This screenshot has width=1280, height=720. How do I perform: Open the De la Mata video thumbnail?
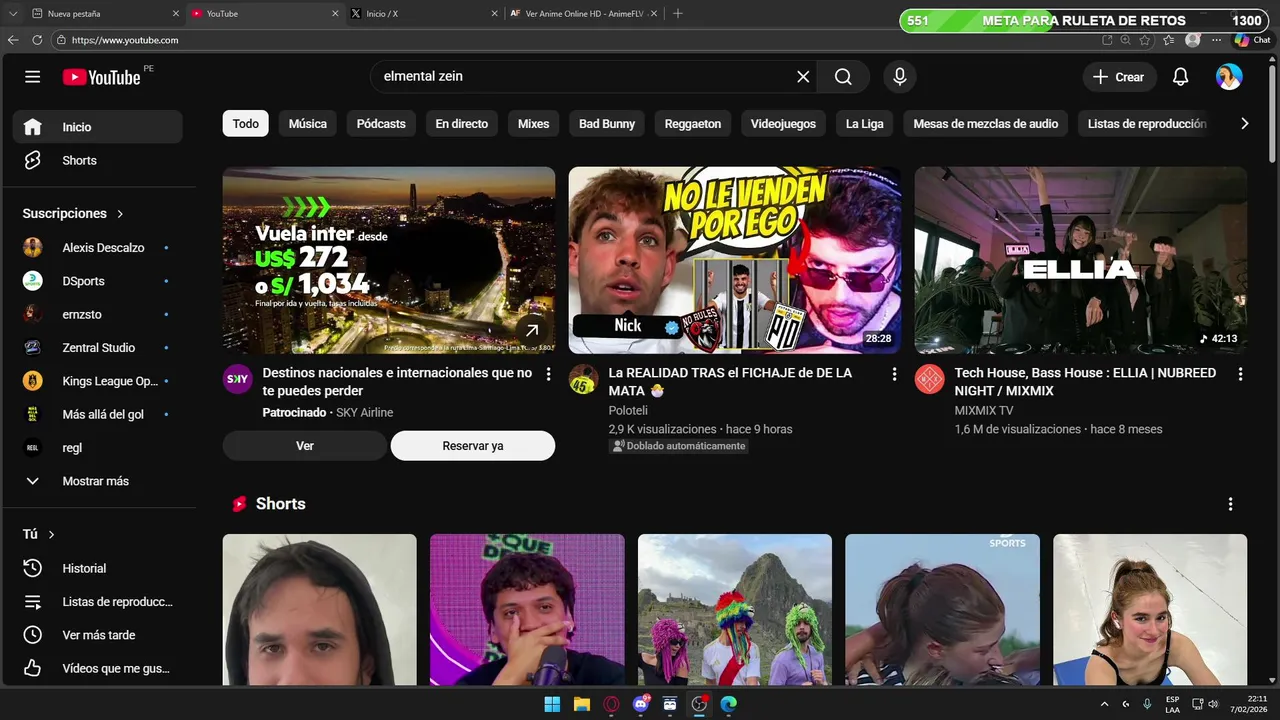[x=735, y=260]
